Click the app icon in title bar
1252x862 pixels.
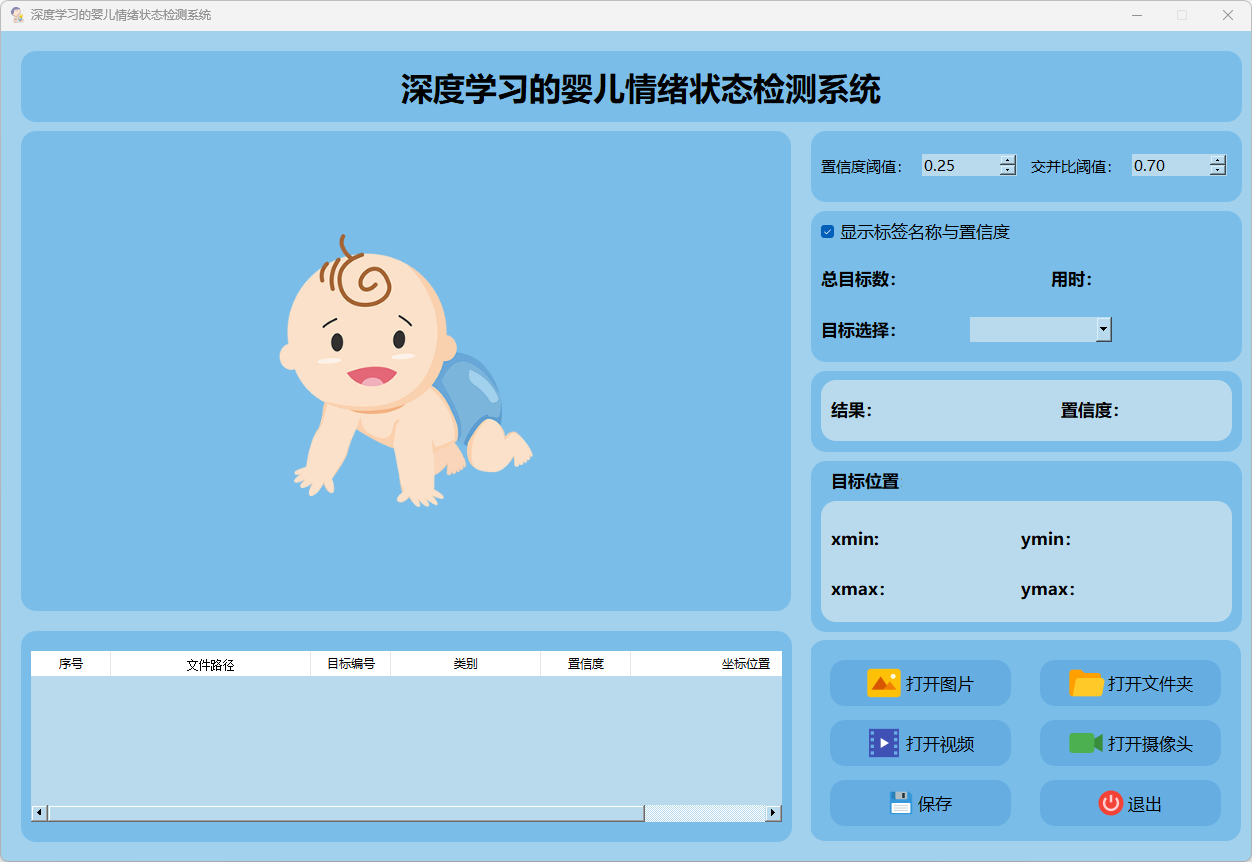click(x=17, y=15)
